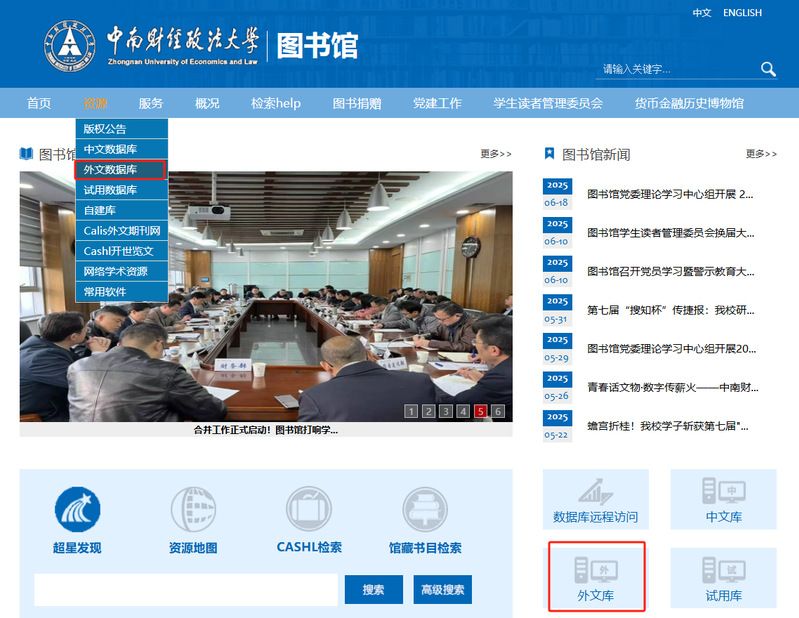Open 超星发现 discovery icon
The height and width of the screenshot is (618, 799).
click(x=77, y=510)
